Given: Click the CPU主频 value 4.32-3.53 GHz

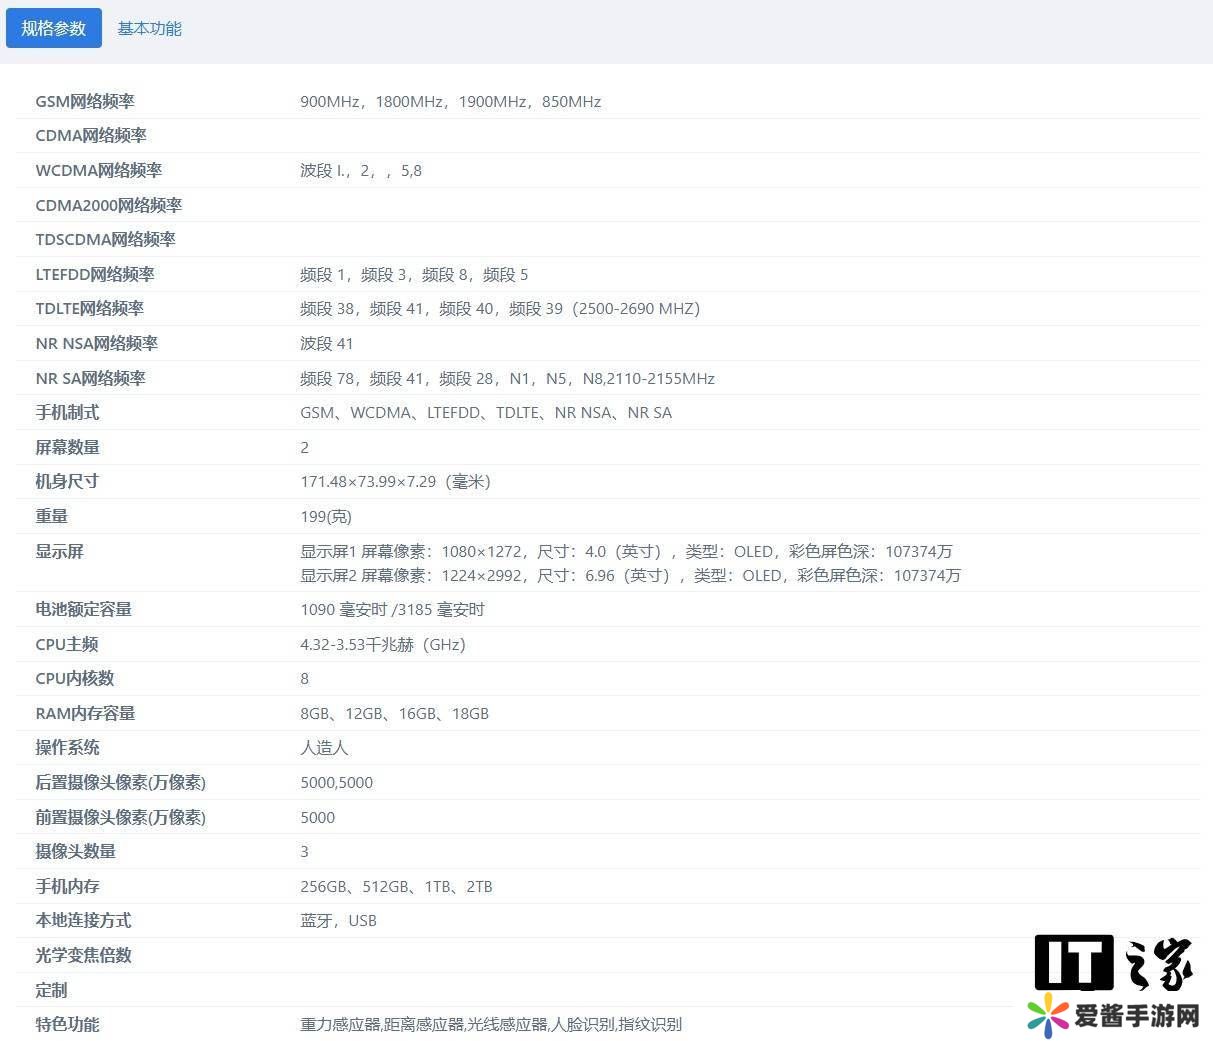Looking at the screenshot, I should click(x=383, y=644).
